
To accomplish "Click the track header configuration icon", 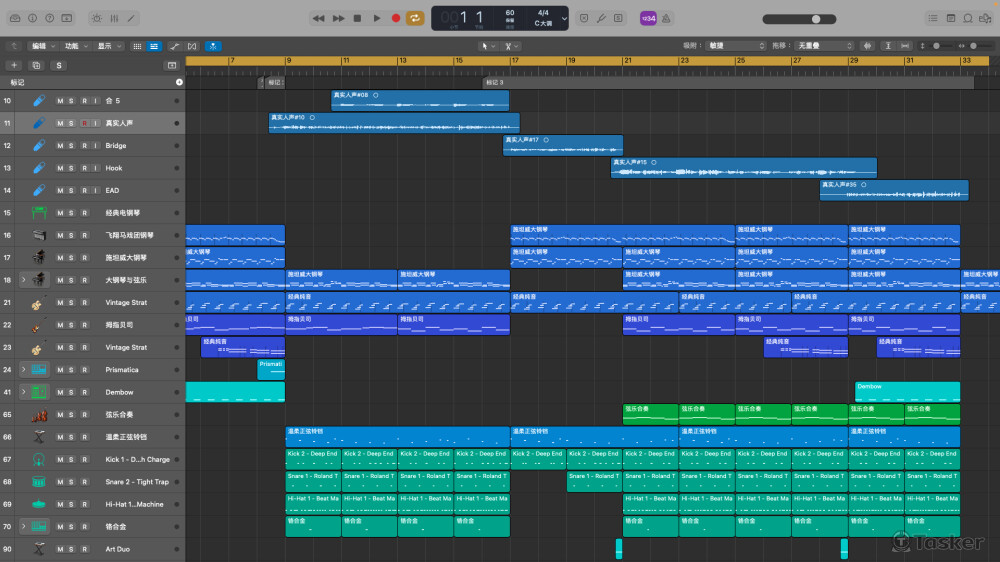I will click(x=172, y=65).
